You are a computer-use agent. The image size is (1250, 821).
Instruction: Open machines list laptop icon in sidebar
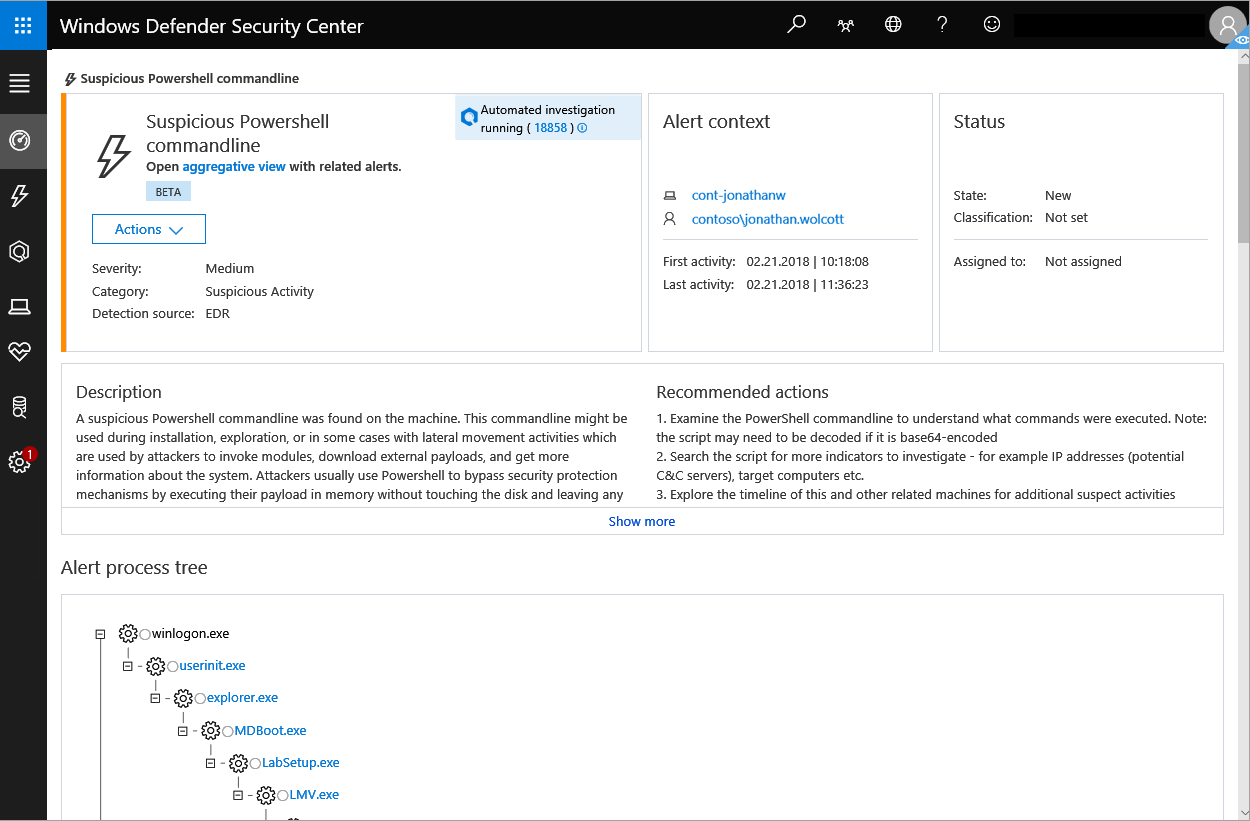tap(19, 307)
